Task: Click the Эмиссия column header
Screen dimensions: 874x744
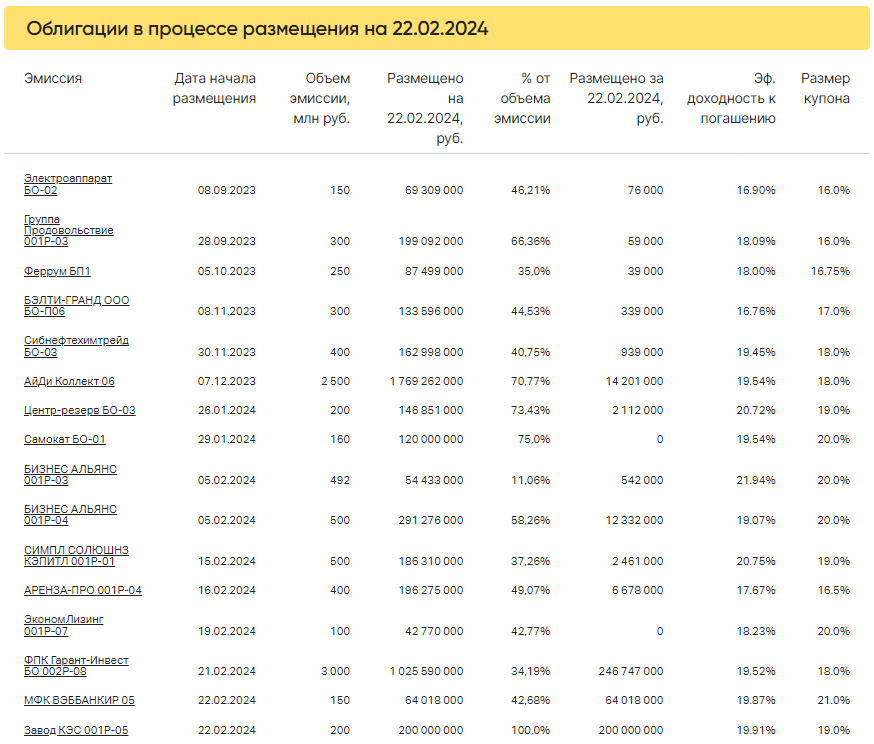Action: click(53, 79)
